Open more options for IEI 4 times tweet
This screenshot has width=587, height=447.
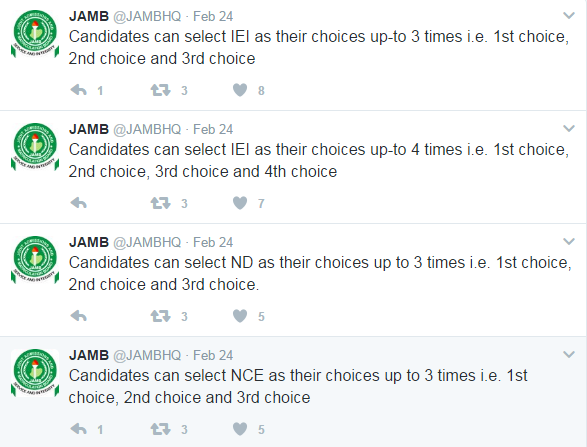[x=569, y=129]
